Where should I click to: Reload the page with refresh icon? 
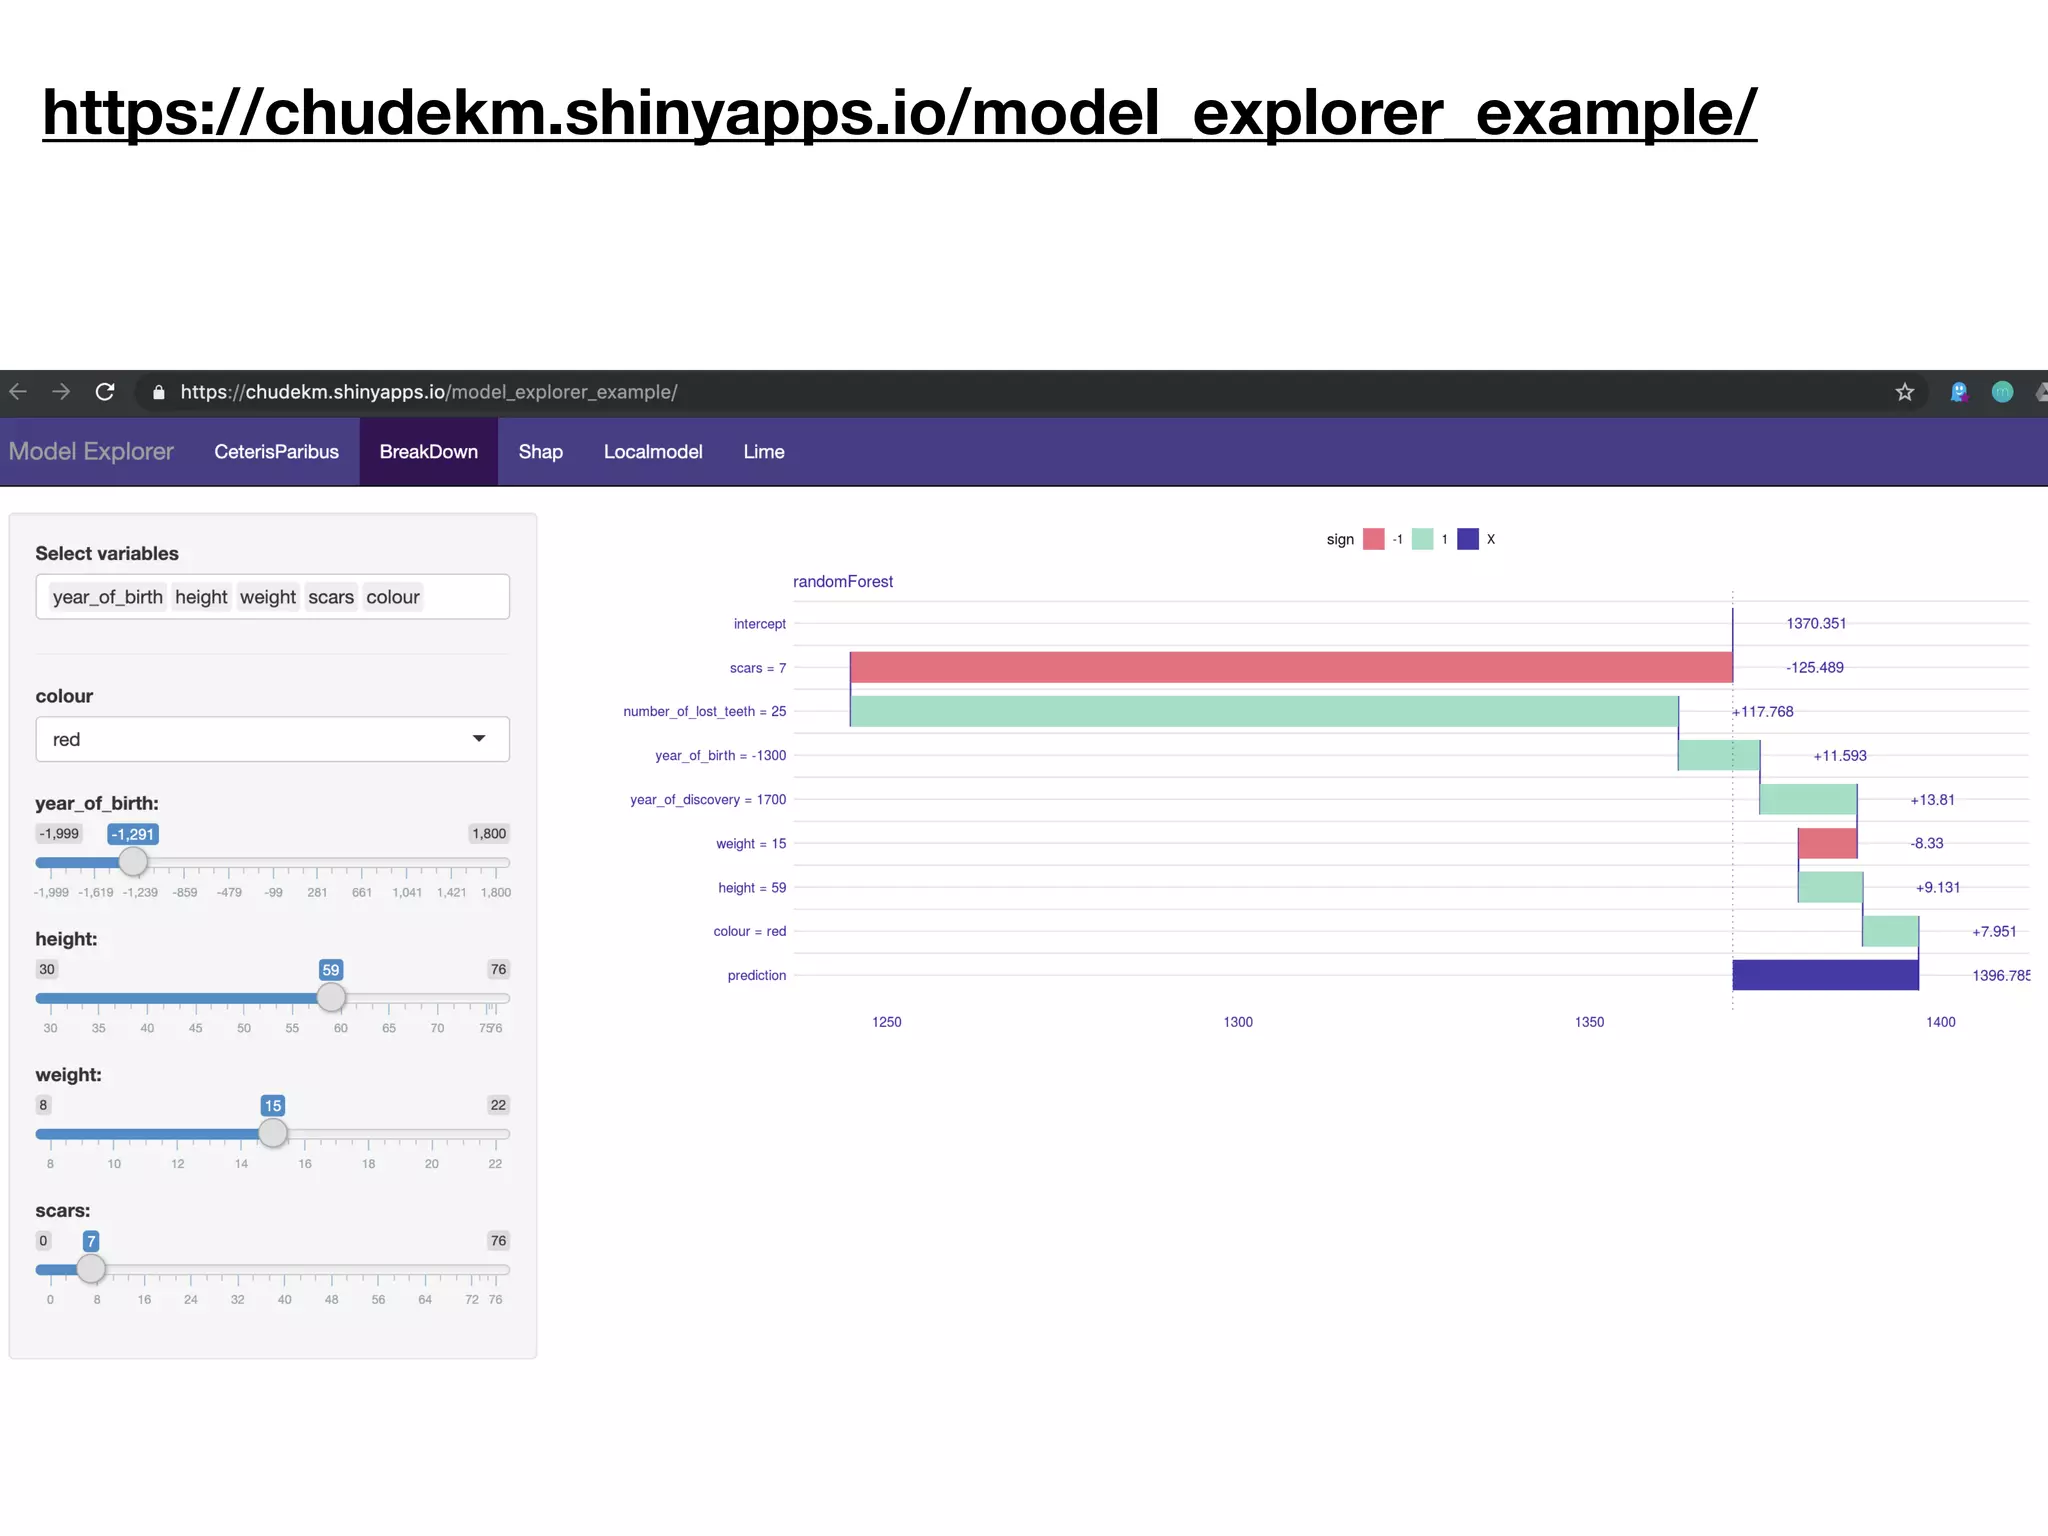coord(105,392)
